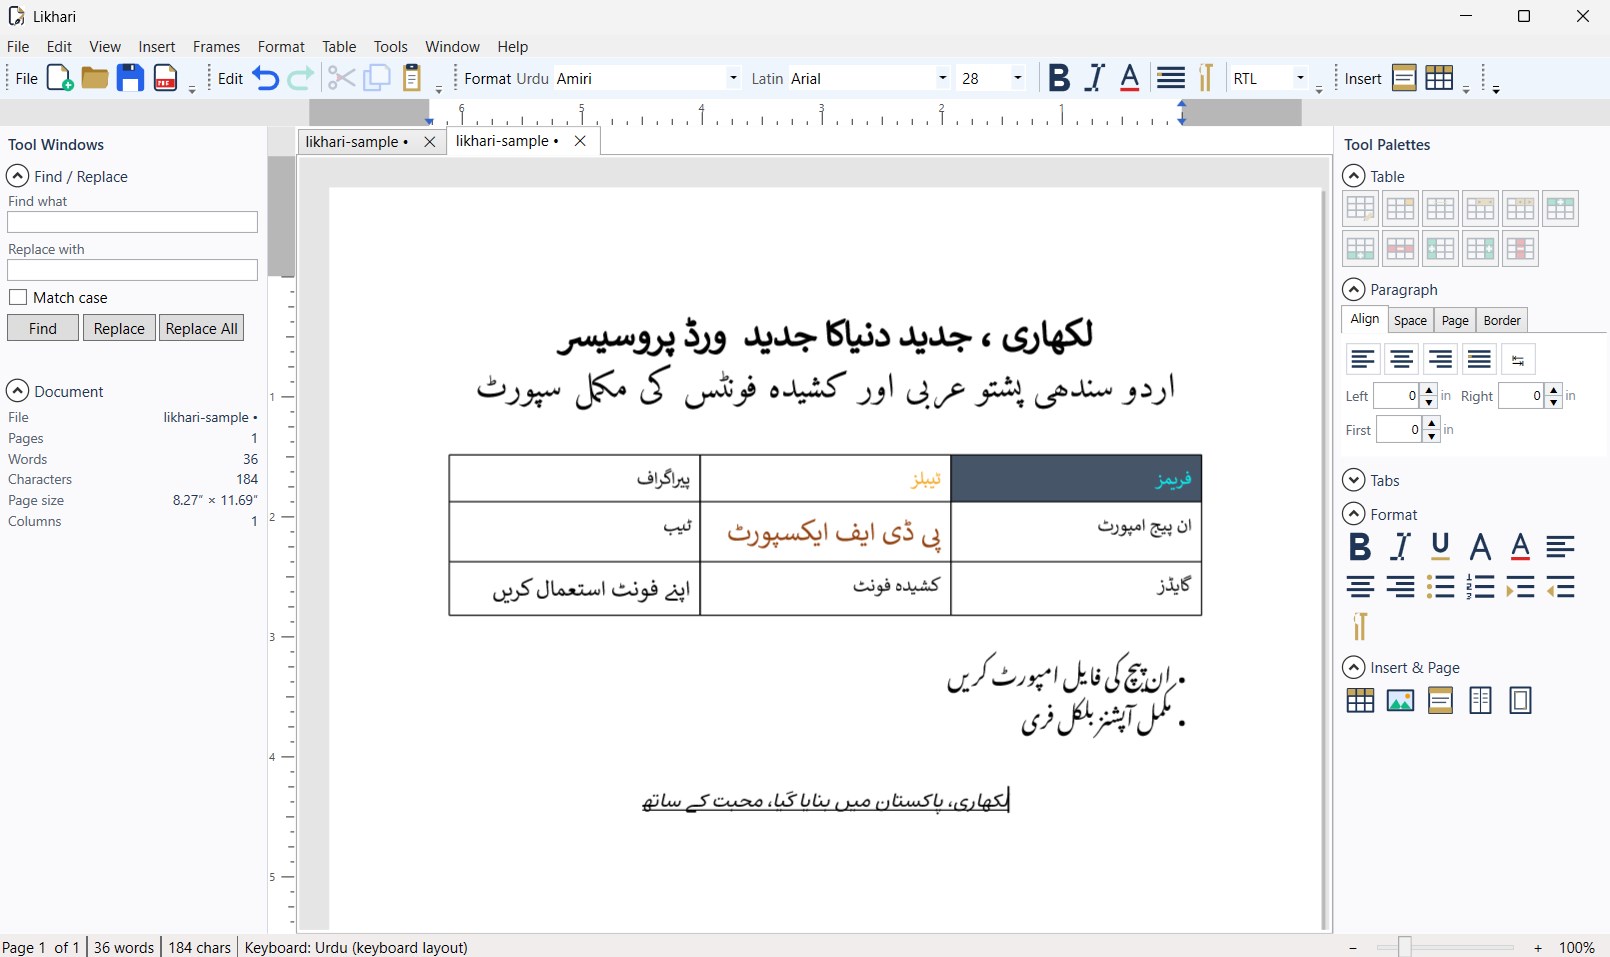Viewport: 1610px width, 957px height.
Task: Align paragraph right in the Paragraph palette
Action: [1440, 359]
